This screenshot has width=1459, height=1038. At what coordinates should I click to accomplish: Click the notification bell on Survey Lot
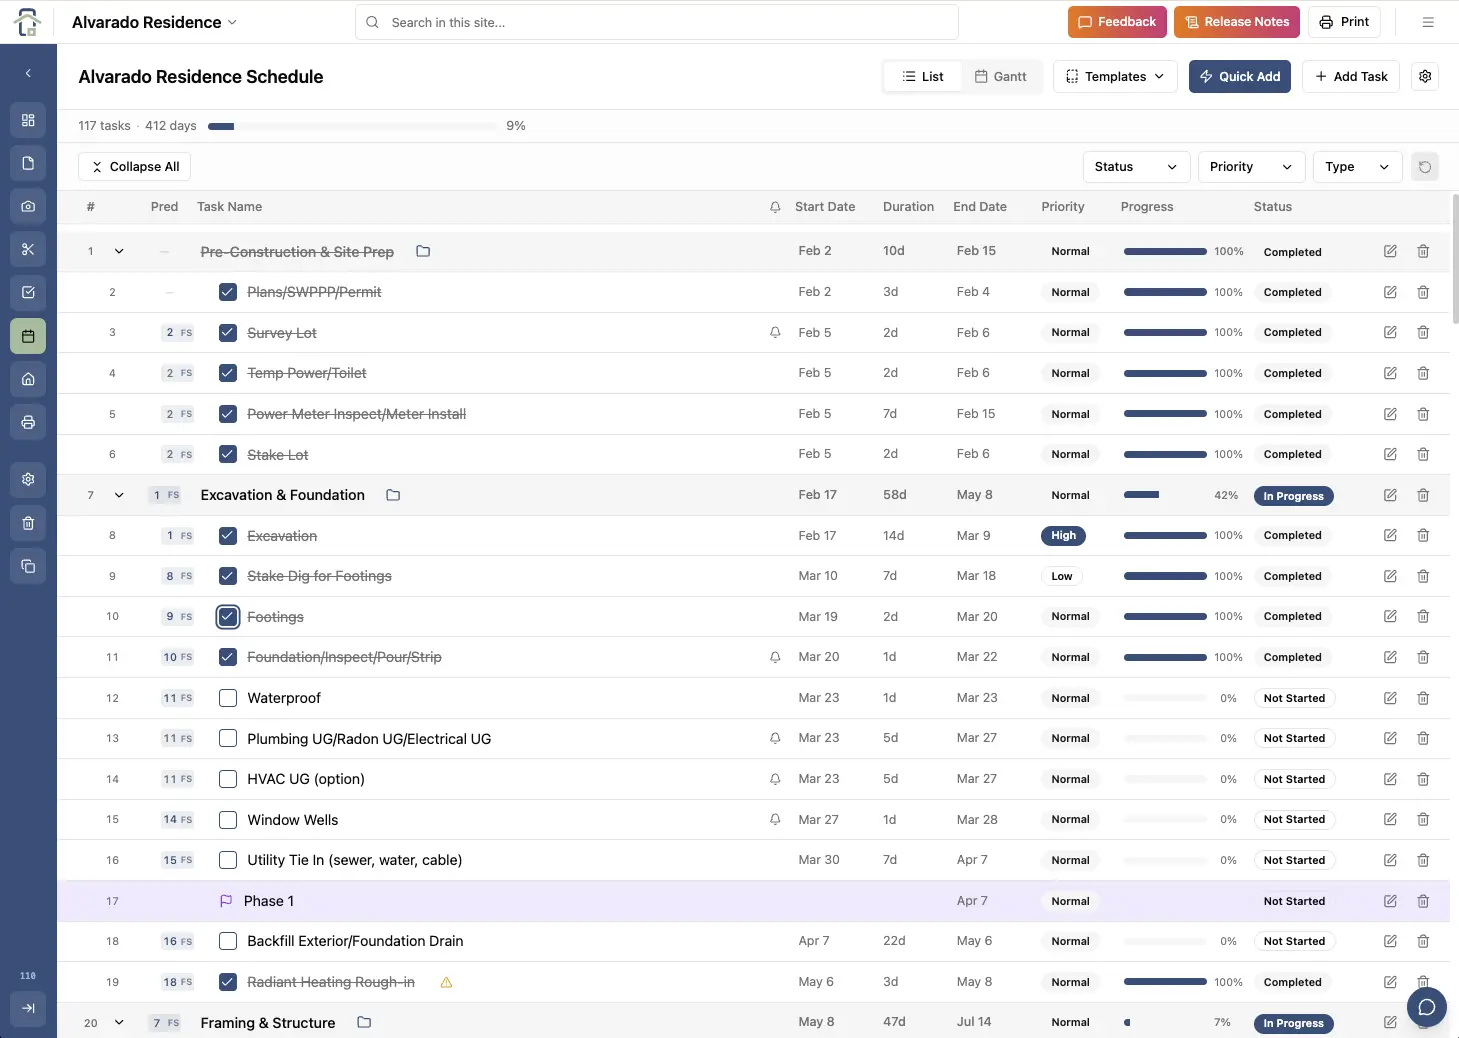(774, 332)
